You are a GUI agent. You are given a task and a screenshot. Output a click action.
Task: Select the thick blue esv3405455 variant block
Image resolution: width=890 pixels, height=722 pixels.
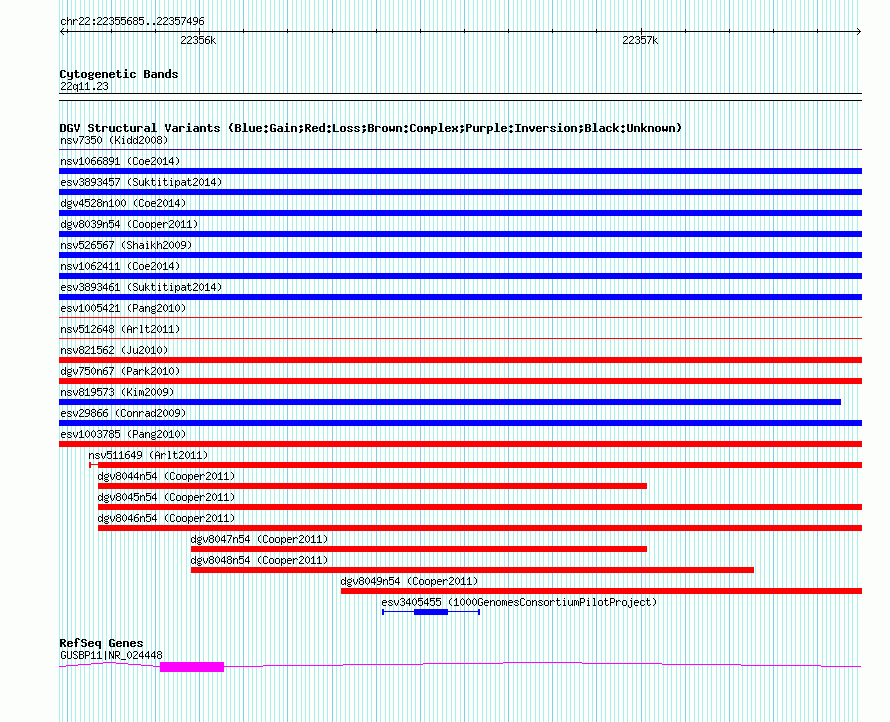tap(431, 612)
